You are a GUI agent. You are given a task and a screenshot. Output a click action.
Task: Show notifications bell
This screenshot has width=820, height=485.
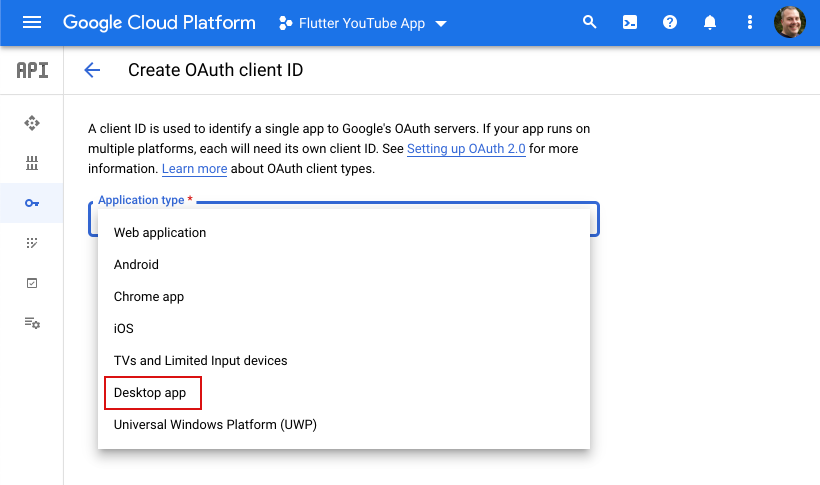click(710, 22)
